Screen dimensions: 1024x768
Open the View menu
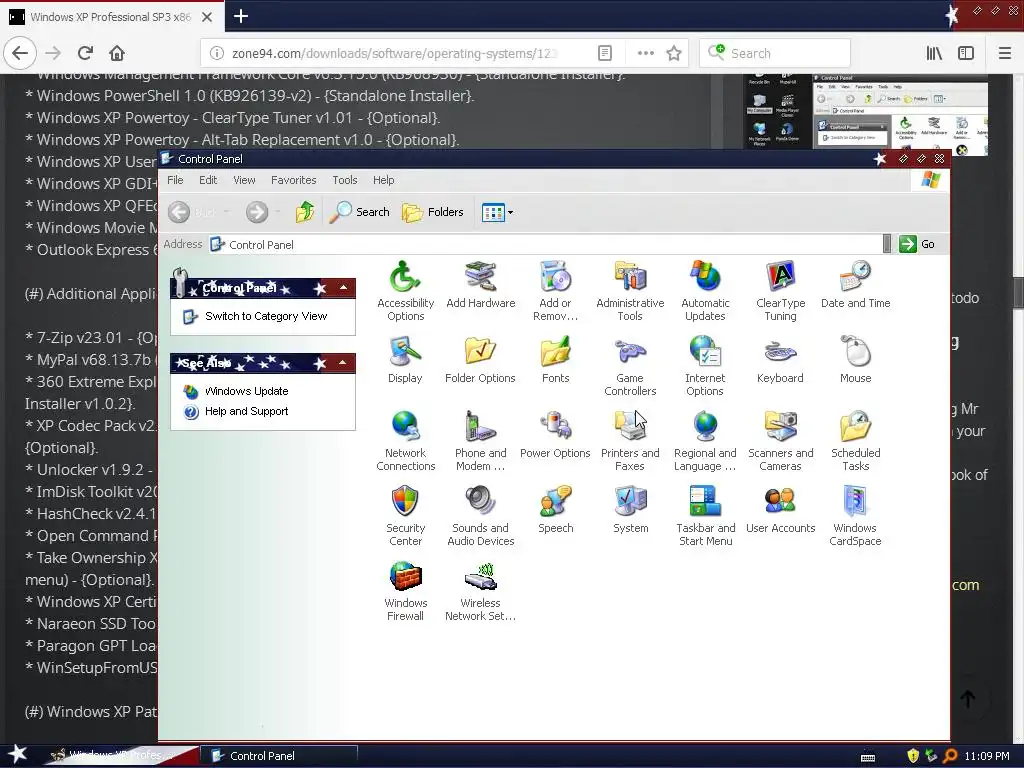tap(244, 180)
